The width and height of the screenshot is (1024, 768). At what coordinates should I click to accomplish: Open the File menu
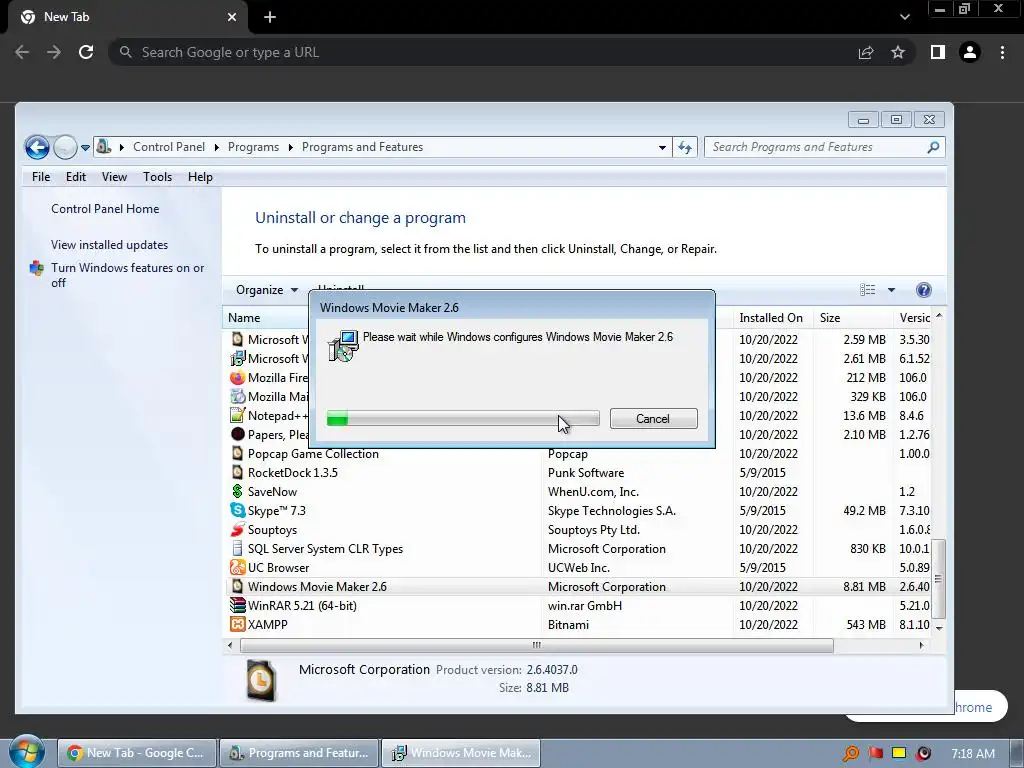point(40,177)
